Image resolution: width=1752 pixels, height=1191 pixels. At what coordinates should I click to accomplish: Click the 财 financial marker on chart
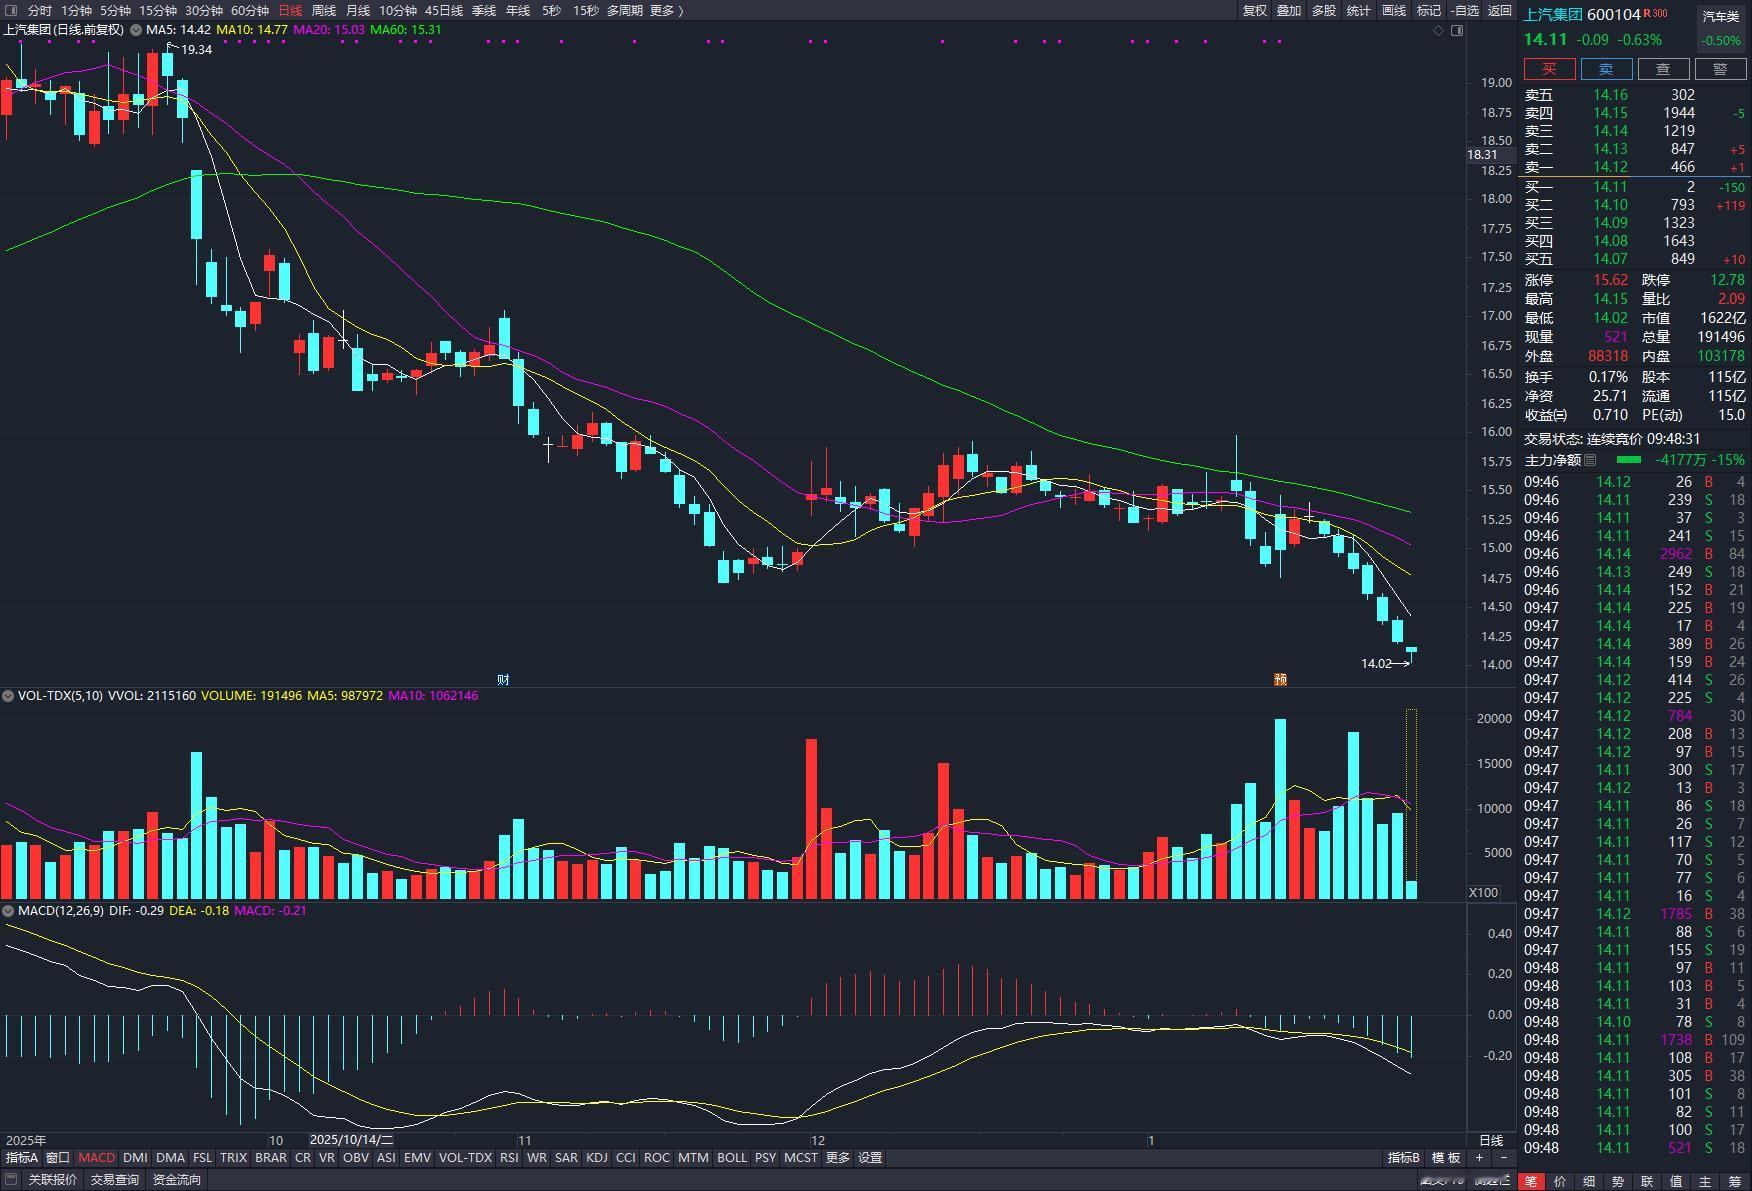point(503,679)
